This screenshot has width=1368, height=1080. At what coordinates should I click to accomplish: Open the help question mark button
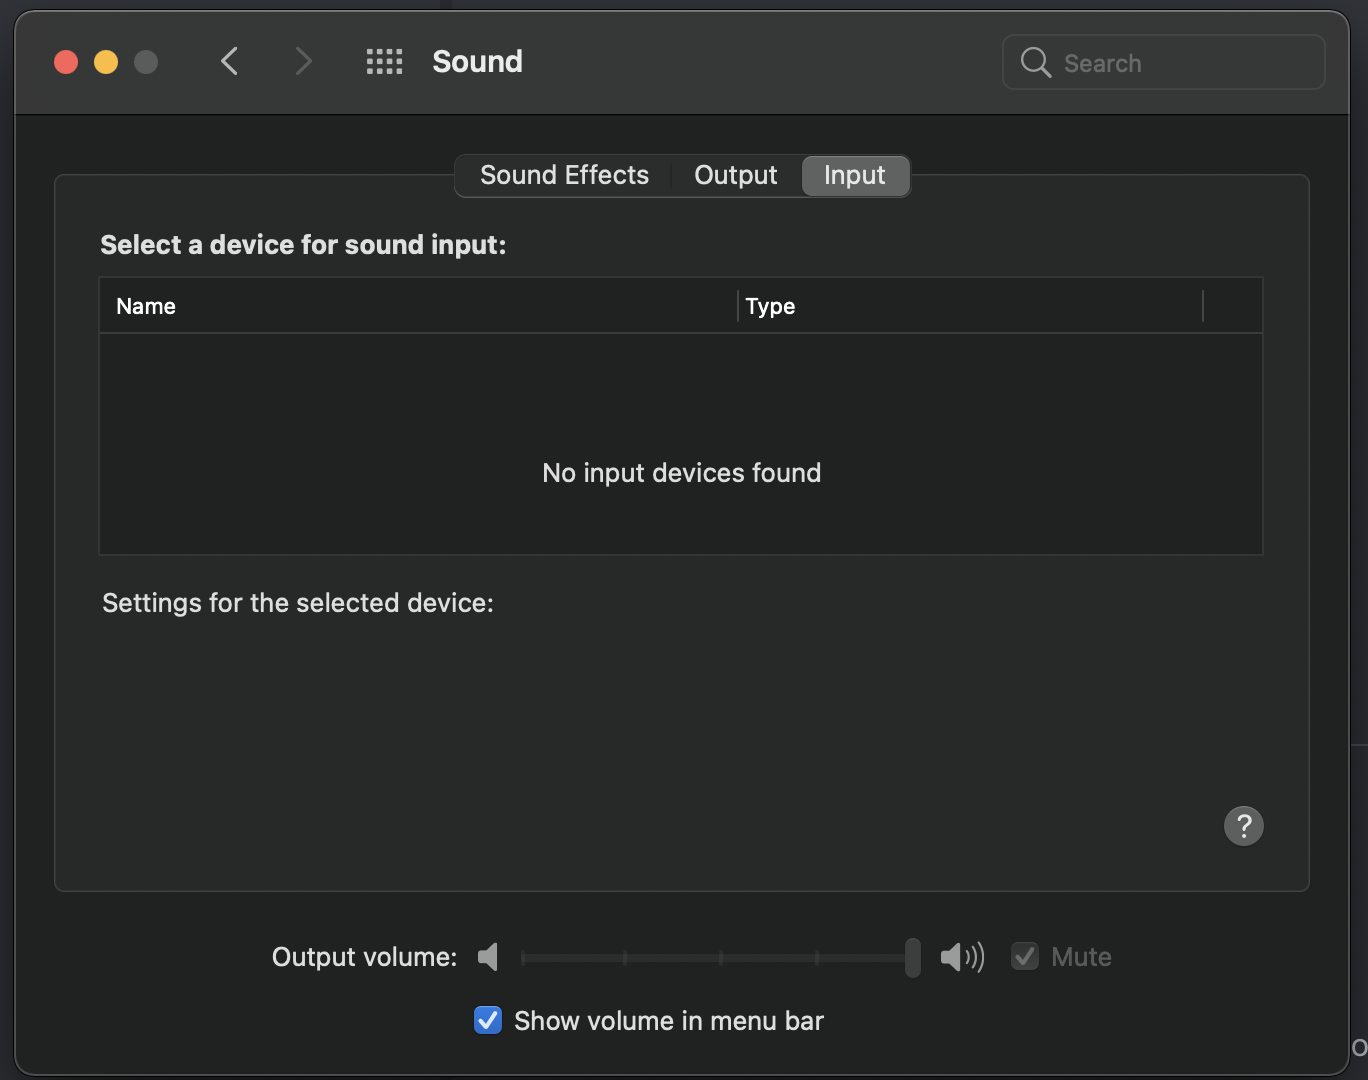click(1243, 825)
